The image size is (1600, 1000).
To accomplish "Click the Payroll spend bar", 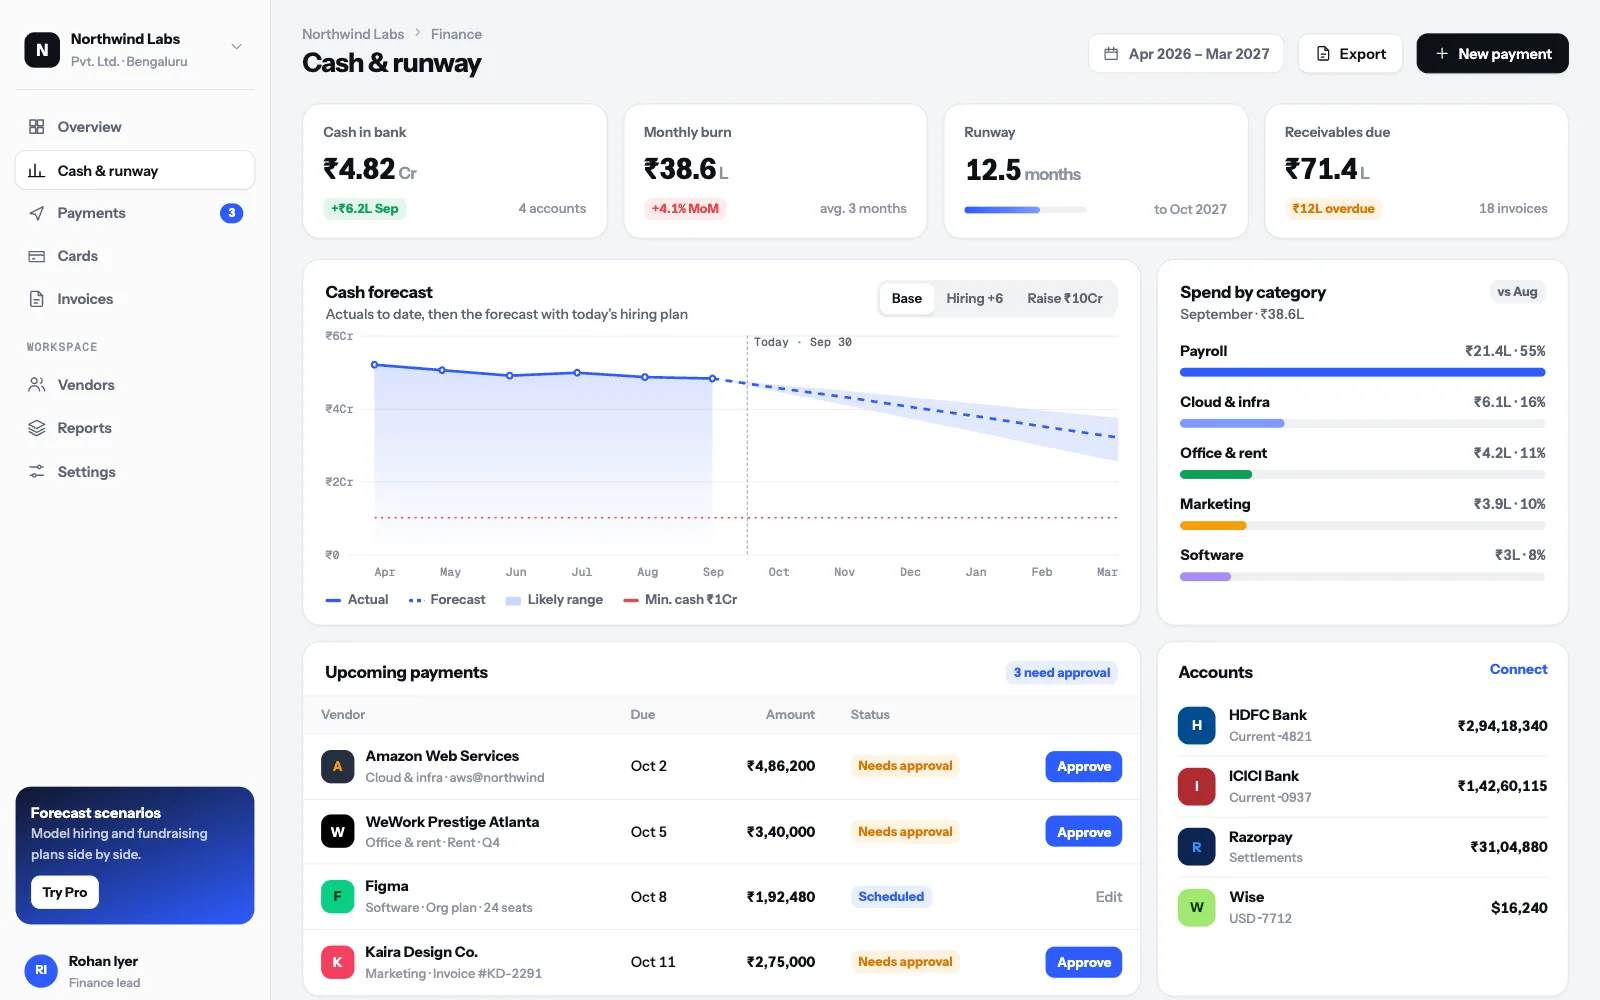I will pyautogui.click(x=1362, y=372).
